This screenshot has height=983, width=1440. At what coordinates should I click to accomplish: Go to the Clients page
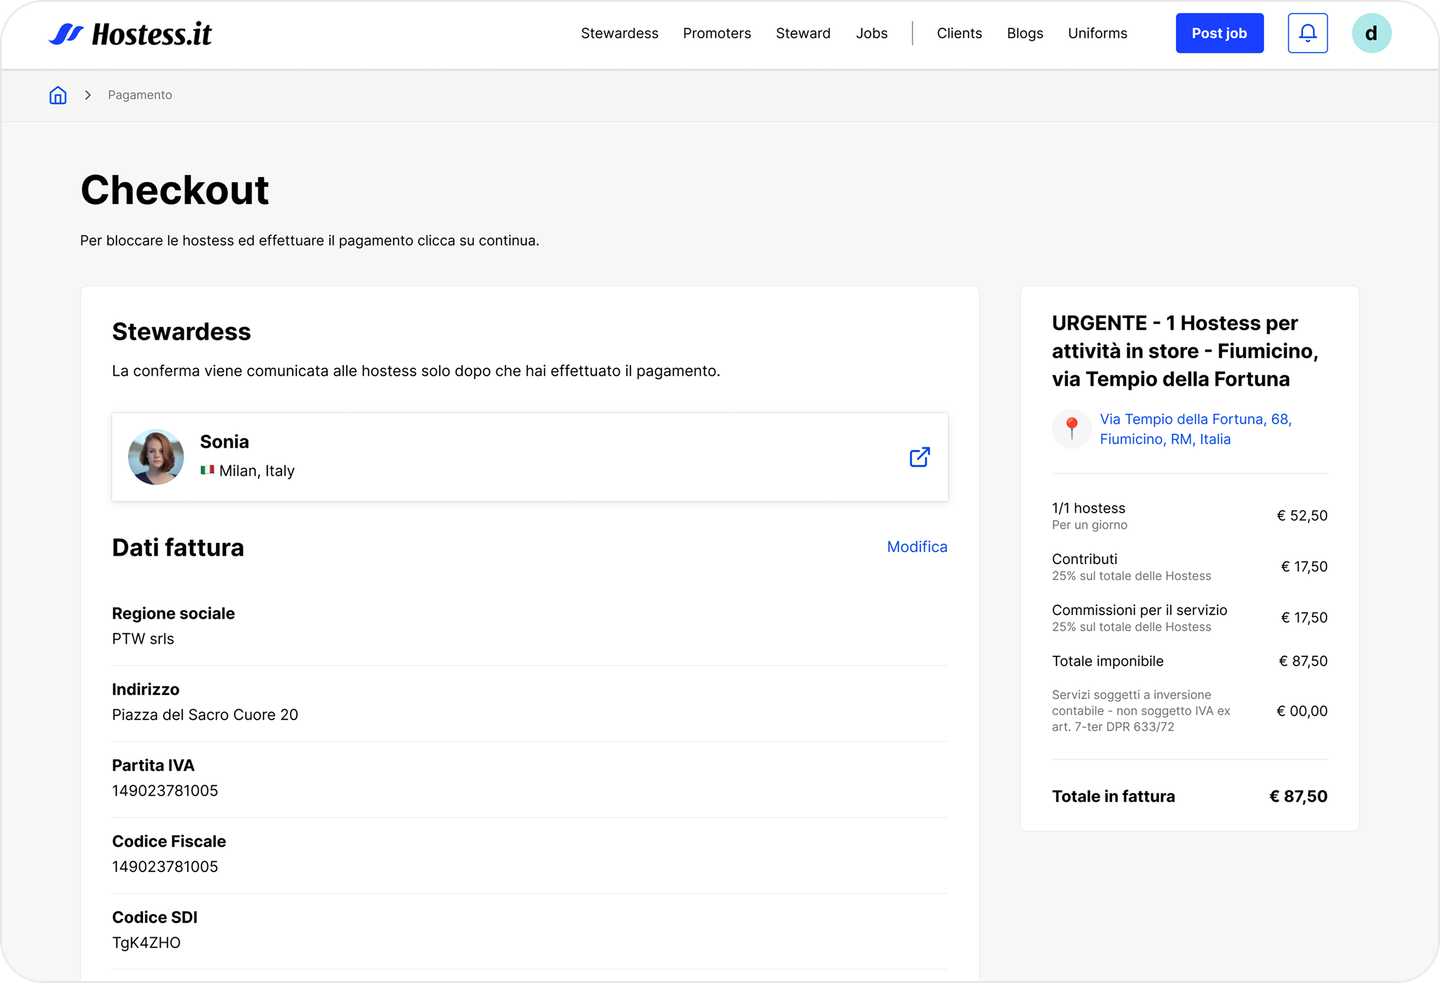click(959, 33)
